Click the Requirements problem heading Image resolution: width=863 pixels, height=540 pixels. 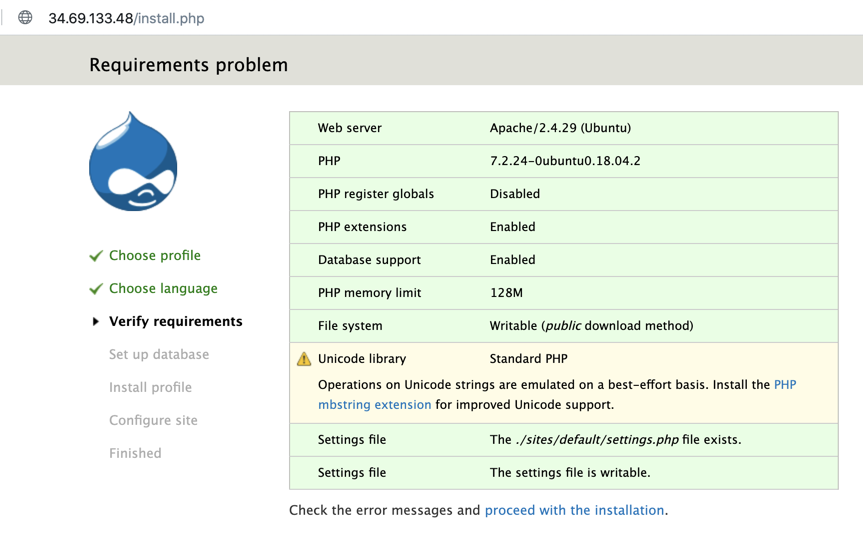point(188,65)
